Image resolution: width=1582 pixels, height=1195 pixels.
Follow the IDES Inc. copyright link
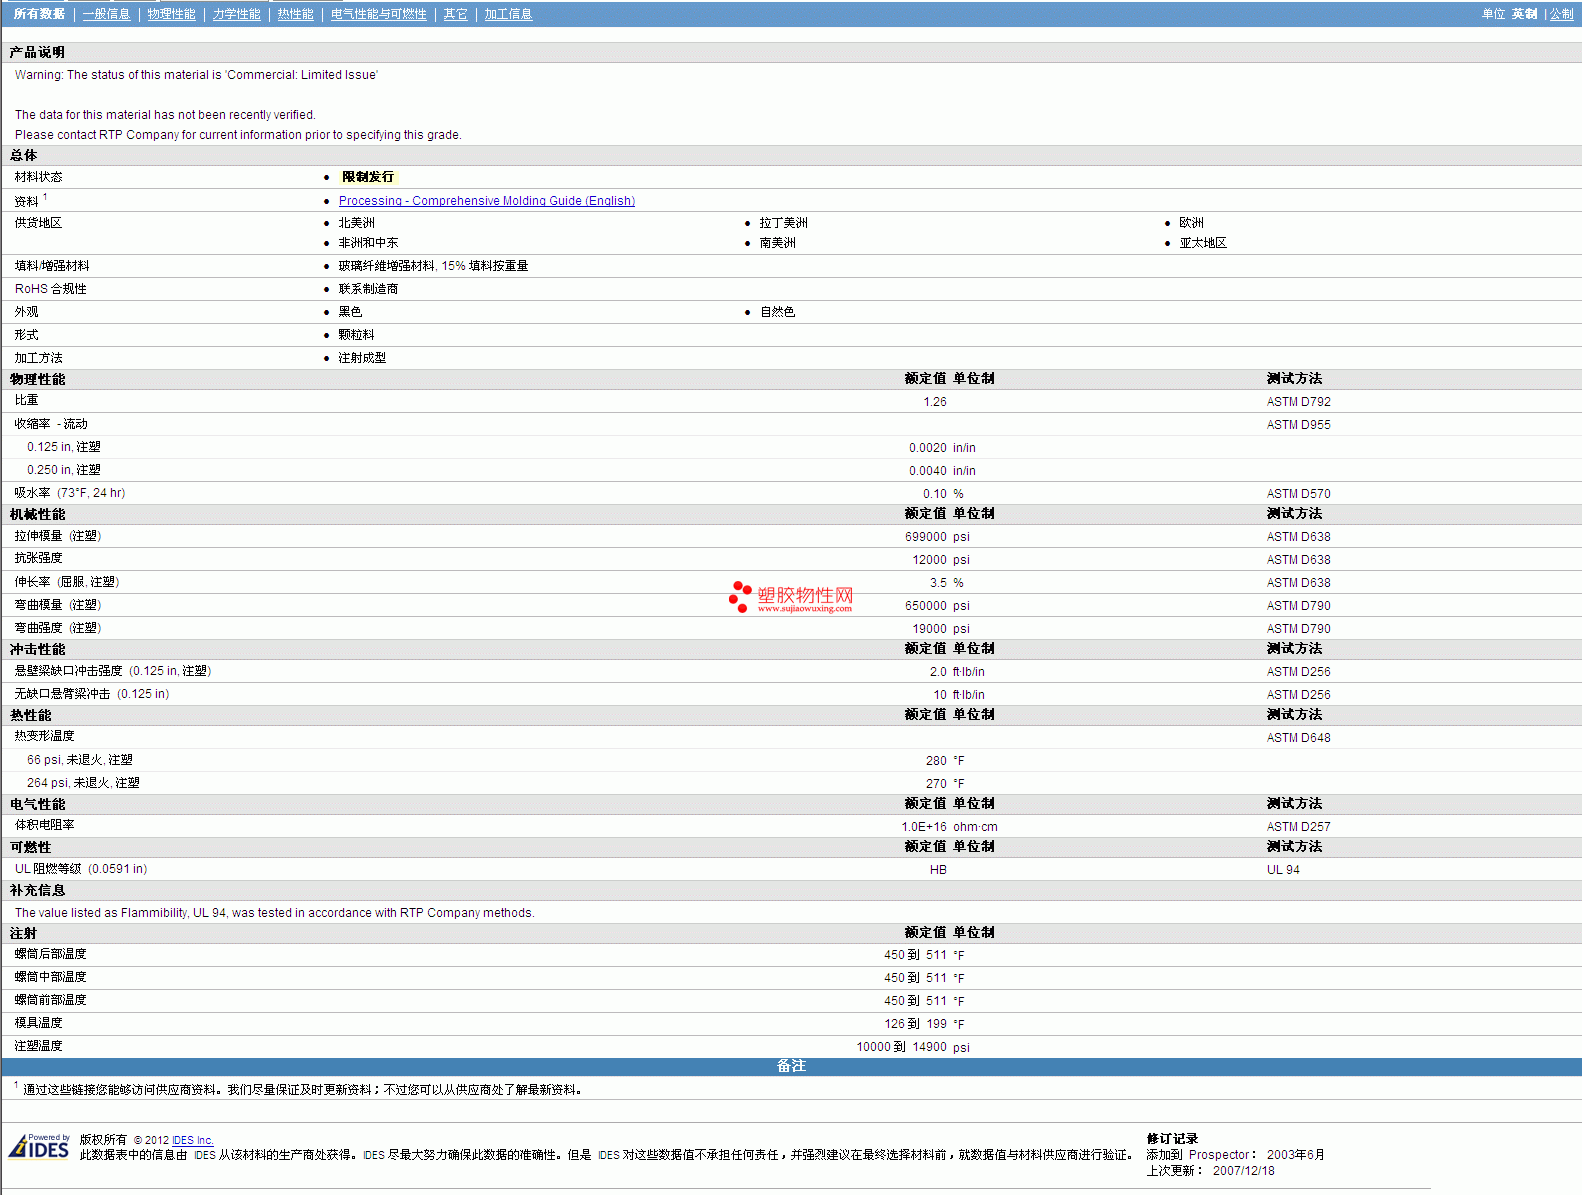192,1140
